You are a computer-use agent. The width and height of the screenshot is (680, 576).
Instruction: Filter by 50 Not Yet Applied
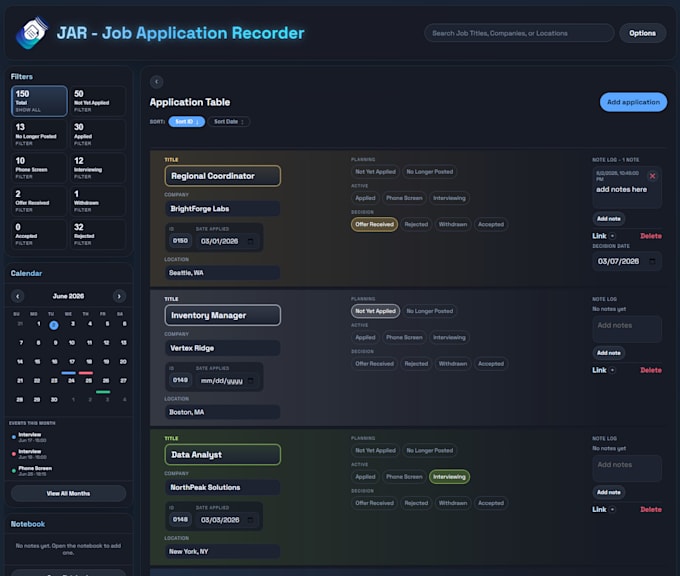point(98,101)
